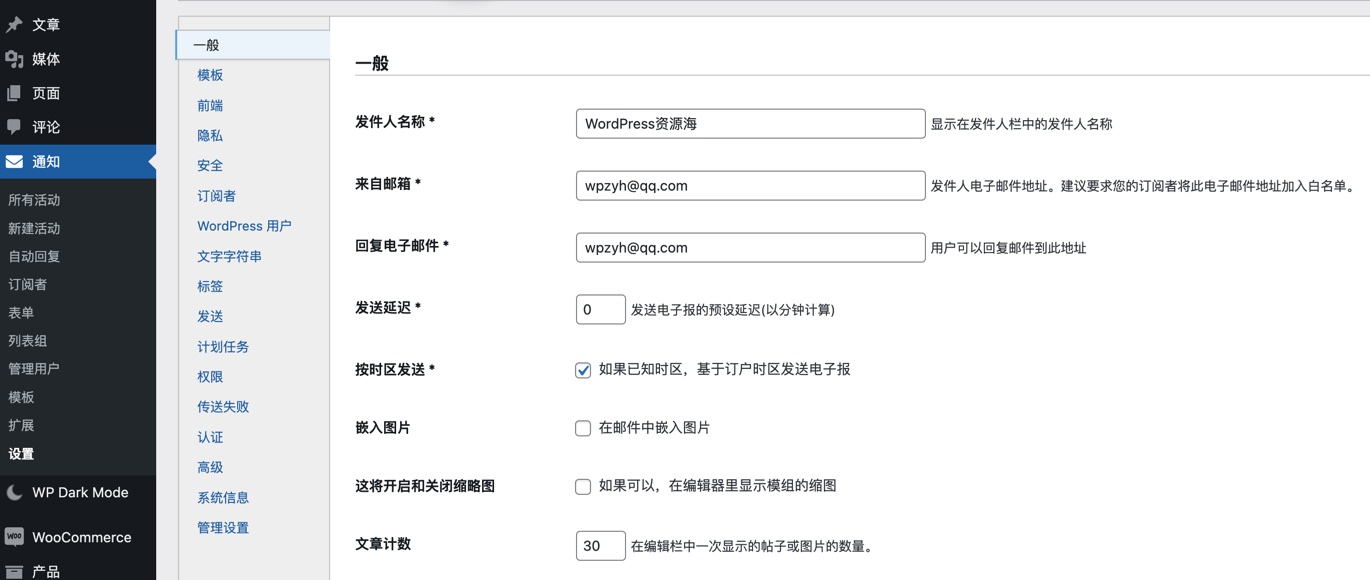Click the pages icon next to 页面
Viewport: 1370px width, 580px height.
coord(14,93)
